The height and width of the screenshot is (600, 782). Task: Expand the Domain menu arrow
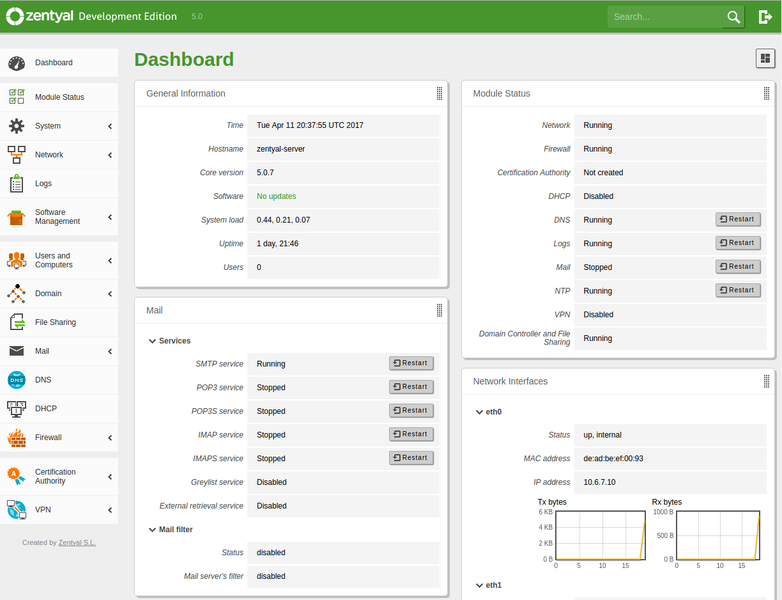click(110, 294)
